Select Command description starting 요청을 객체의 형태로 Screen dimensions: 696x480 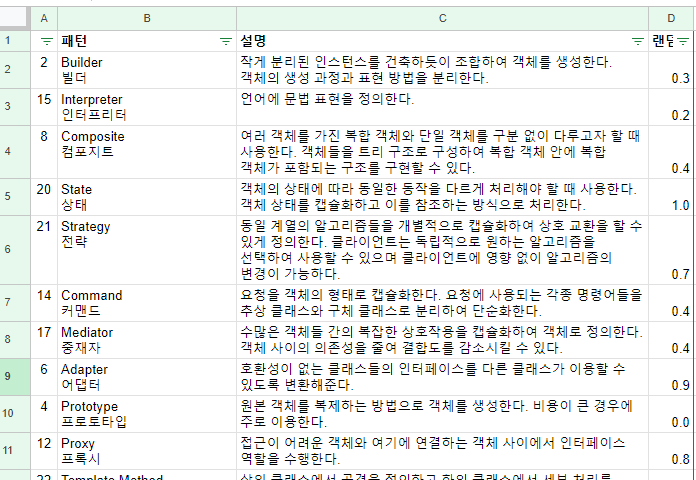point(443,303)
